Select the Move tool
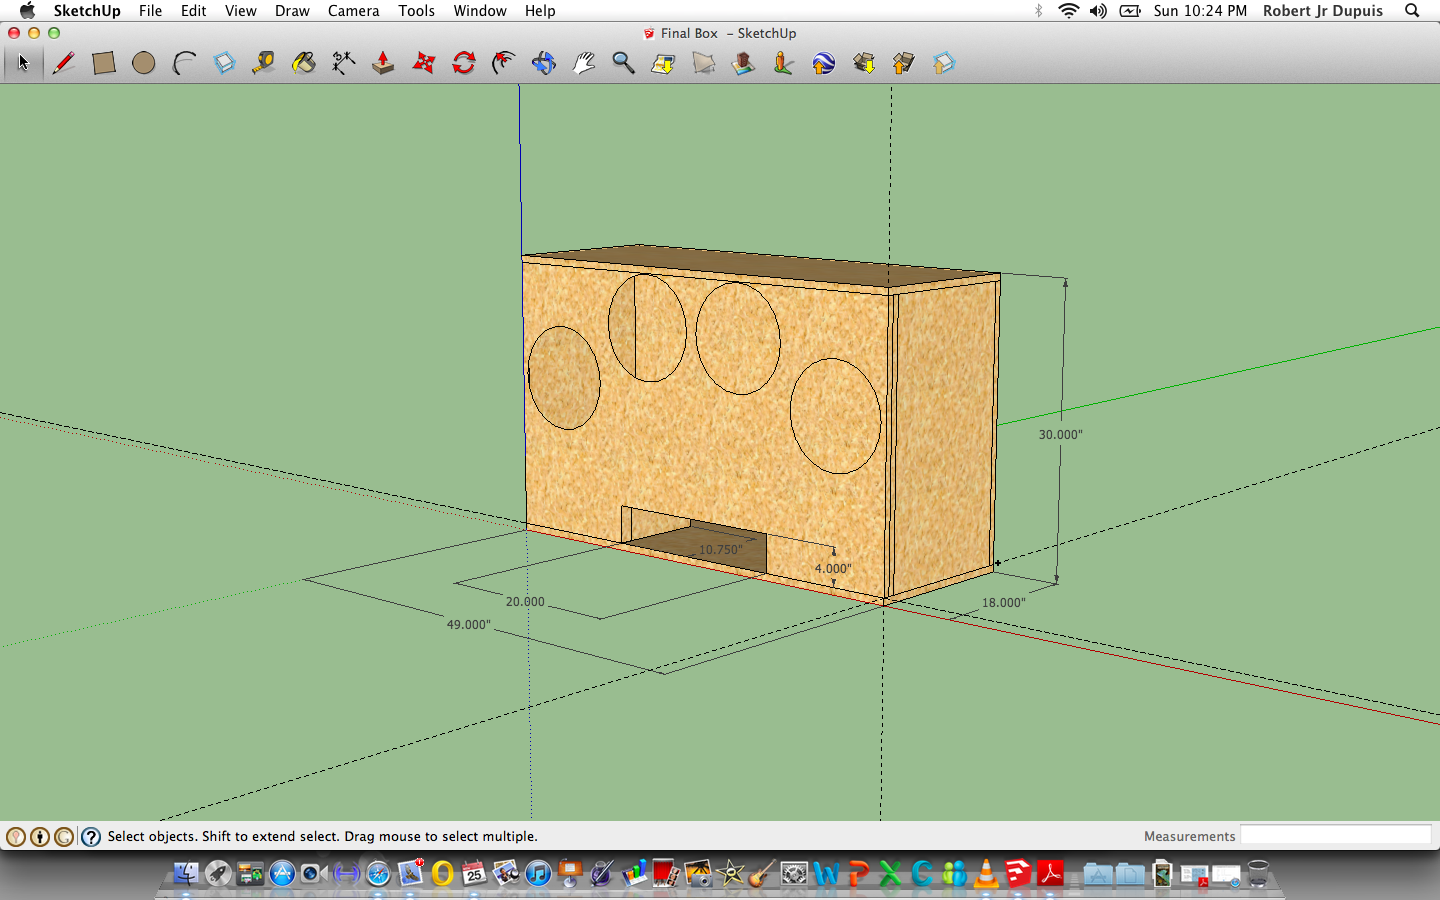This screenshot has height=900, width=1440. click(x=424, y=64)
